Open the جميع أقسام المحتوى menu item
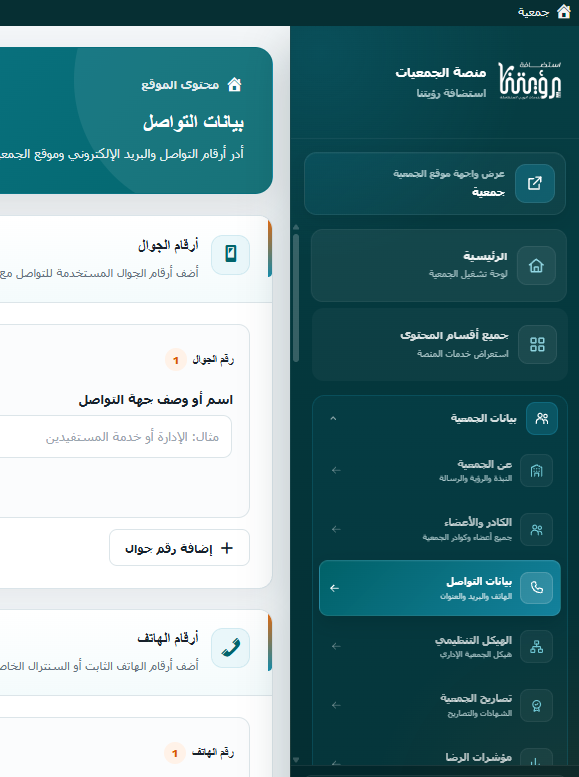The width and height of the screenshot is (579, 777). (440, 344)
